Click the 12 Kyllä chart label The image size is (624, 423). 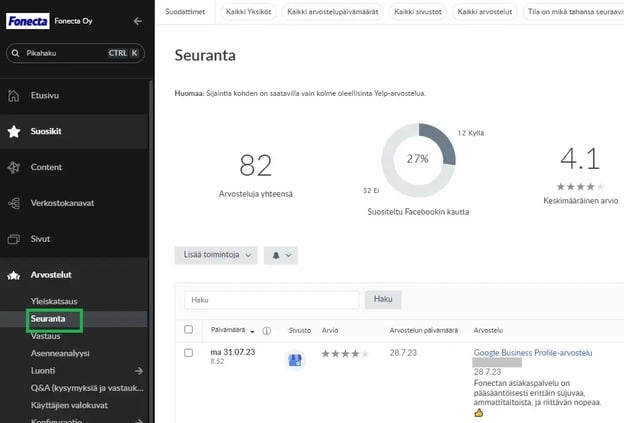click(471, 133)
